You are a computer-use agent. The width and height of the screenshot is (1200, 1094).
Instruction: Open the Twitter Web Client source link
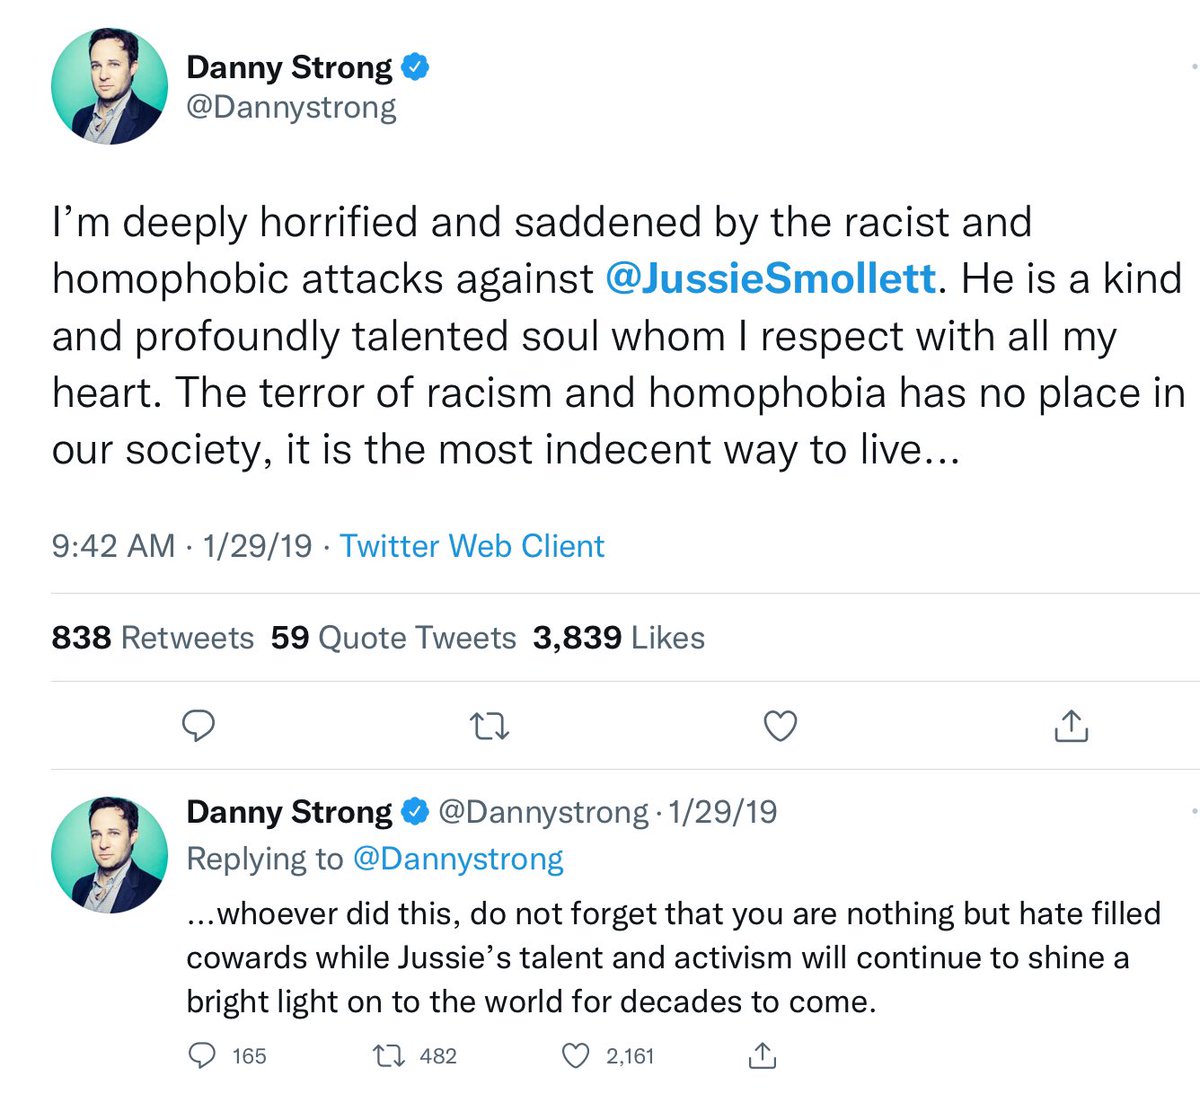coord(472,546)
